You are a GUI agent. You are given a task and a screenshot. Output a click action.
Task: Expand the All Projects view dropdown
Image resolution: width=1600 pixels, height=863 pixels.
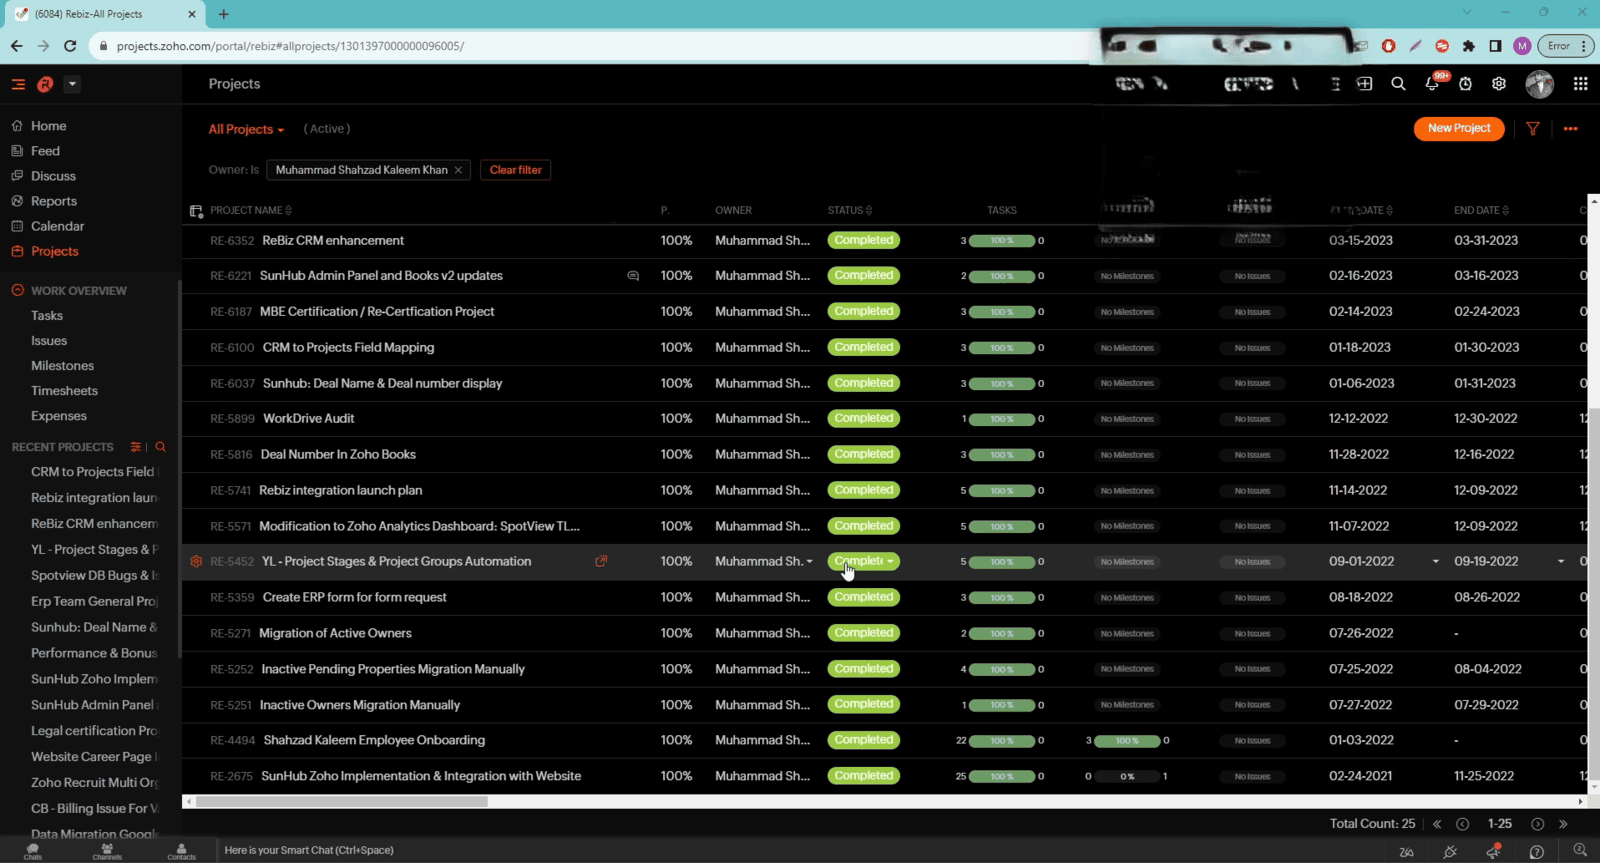[246, 129]
